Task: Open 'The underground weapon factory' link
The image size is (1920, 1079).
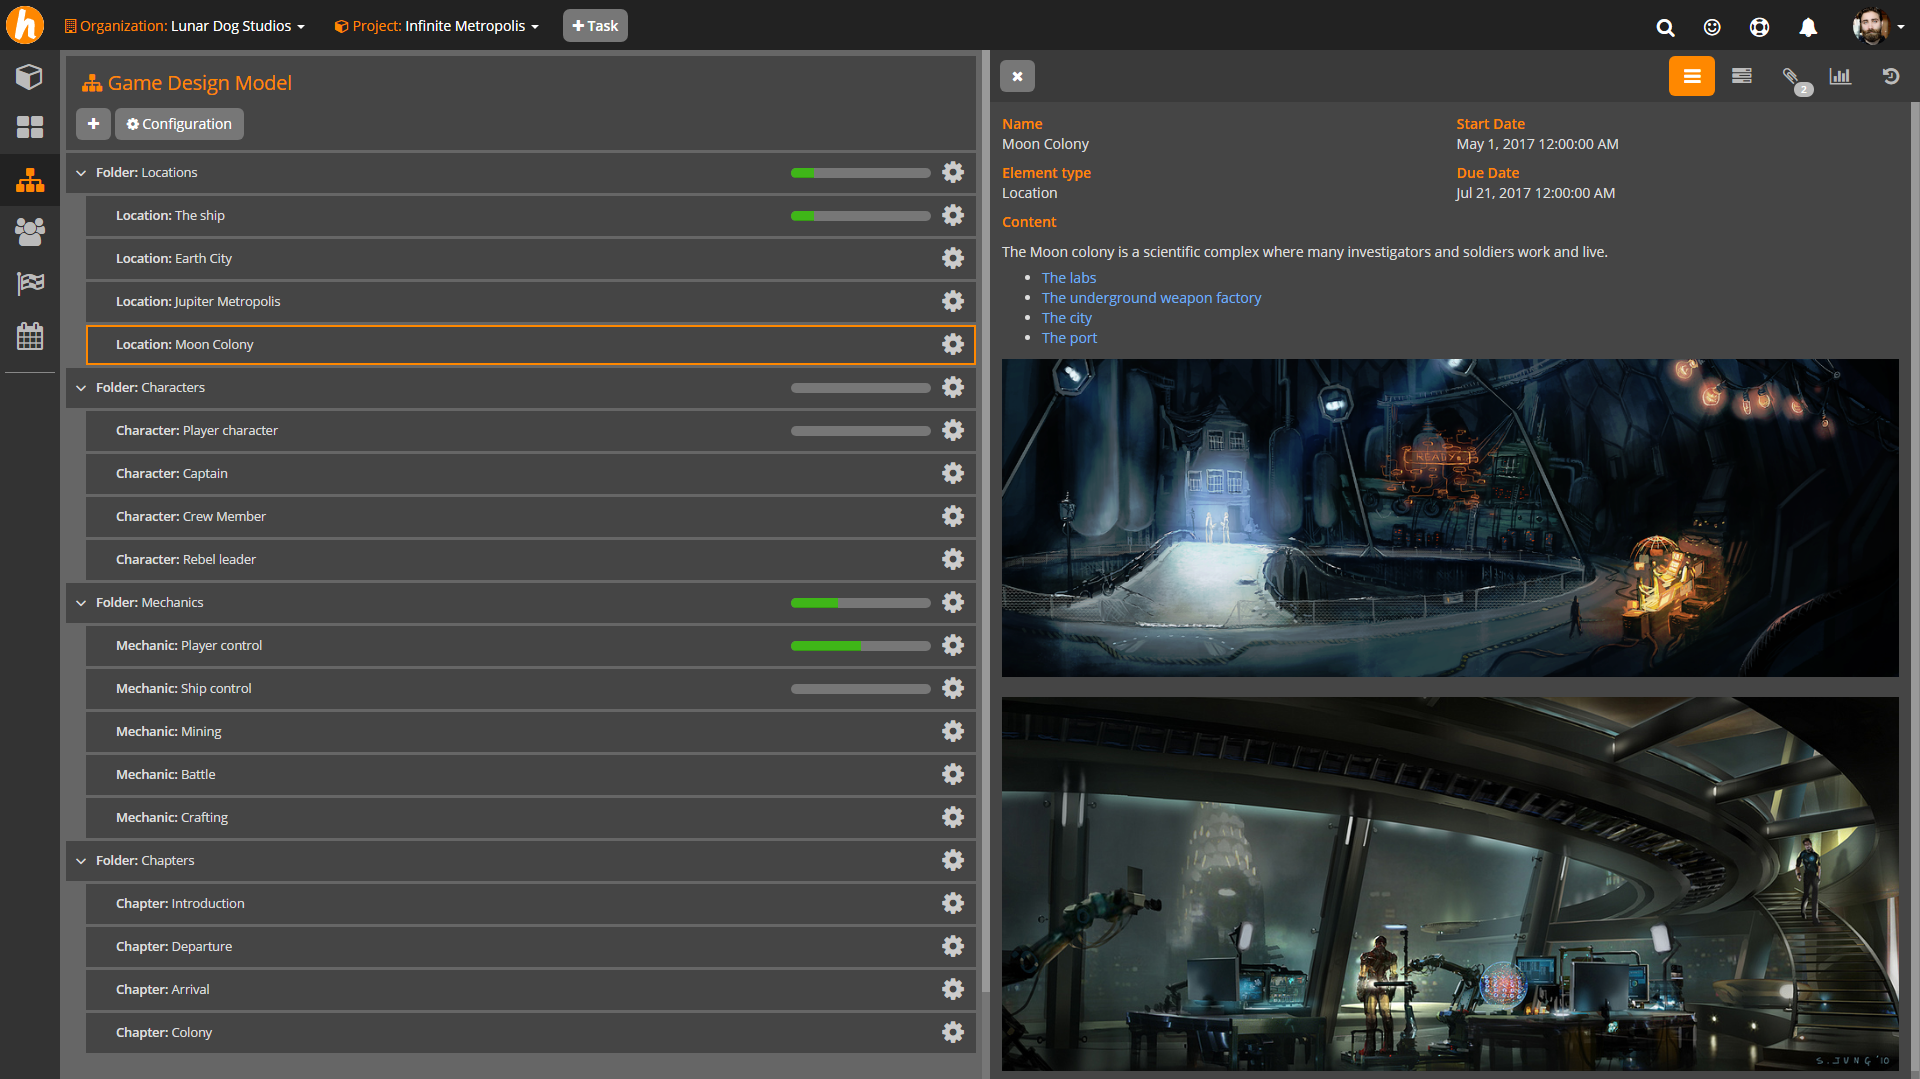Action: [1151, 298]
